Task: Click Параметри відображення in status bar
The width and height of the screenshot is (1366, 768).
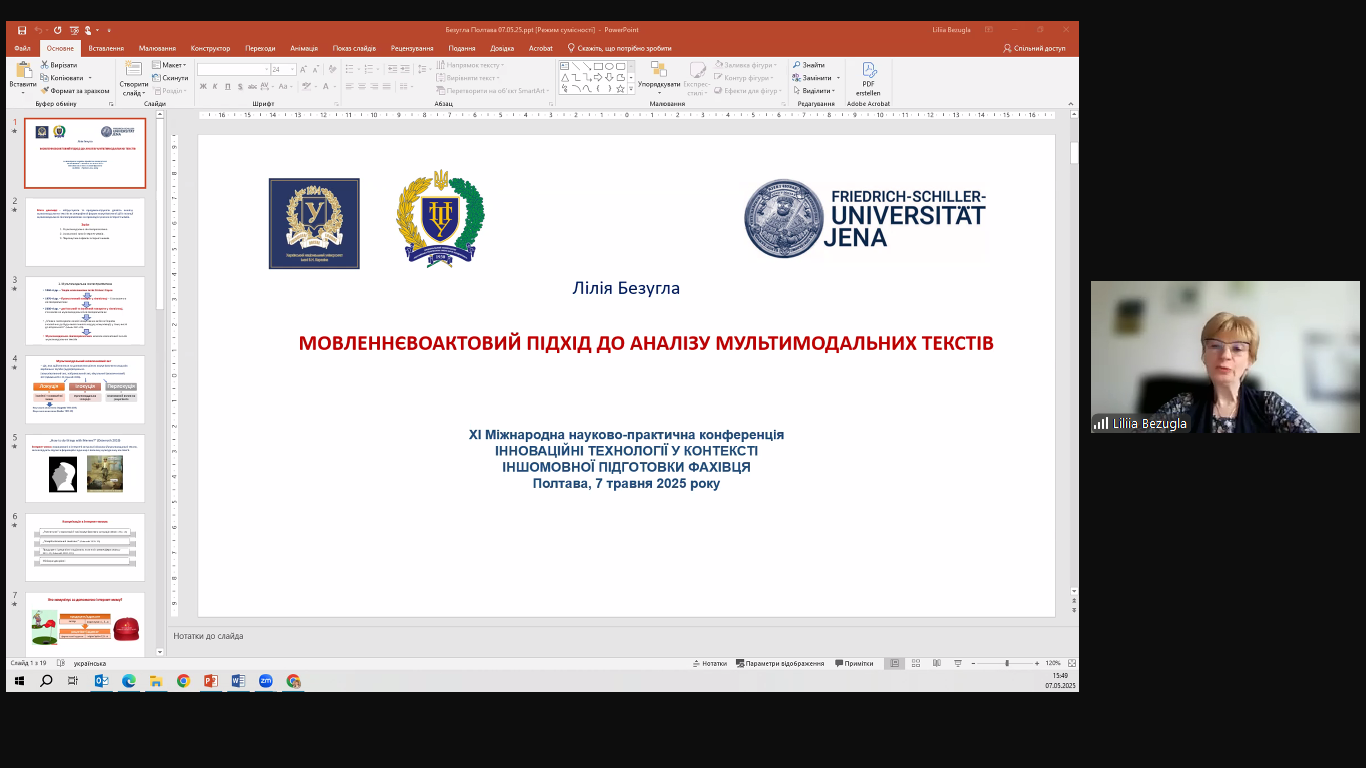Action: (780, 663)
